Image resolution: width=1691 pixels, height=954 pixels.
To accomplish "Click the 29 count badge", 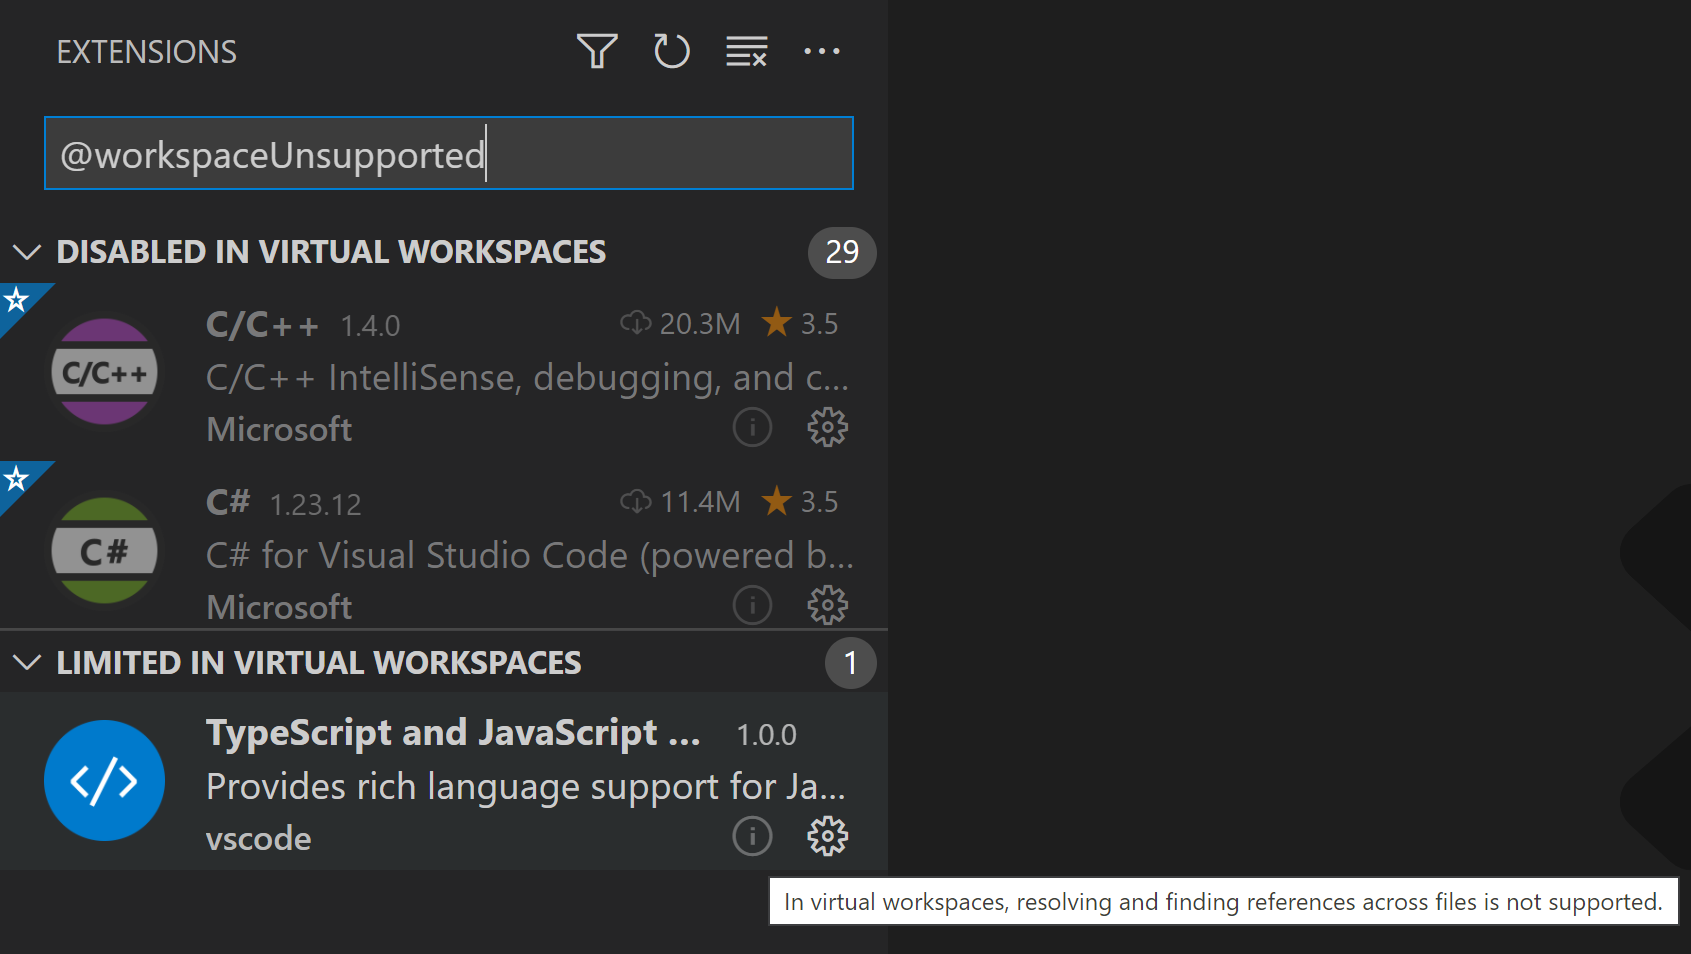I will 841,253.
